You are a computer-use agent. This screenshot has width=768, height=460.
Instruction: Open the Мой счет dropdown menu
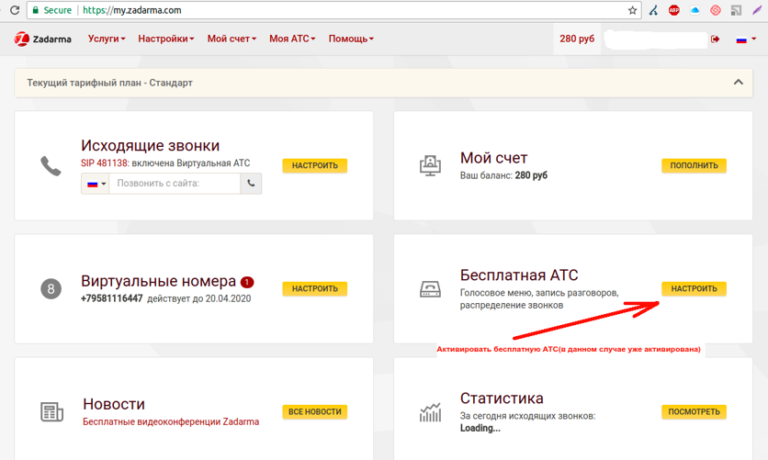click(232, 39)
